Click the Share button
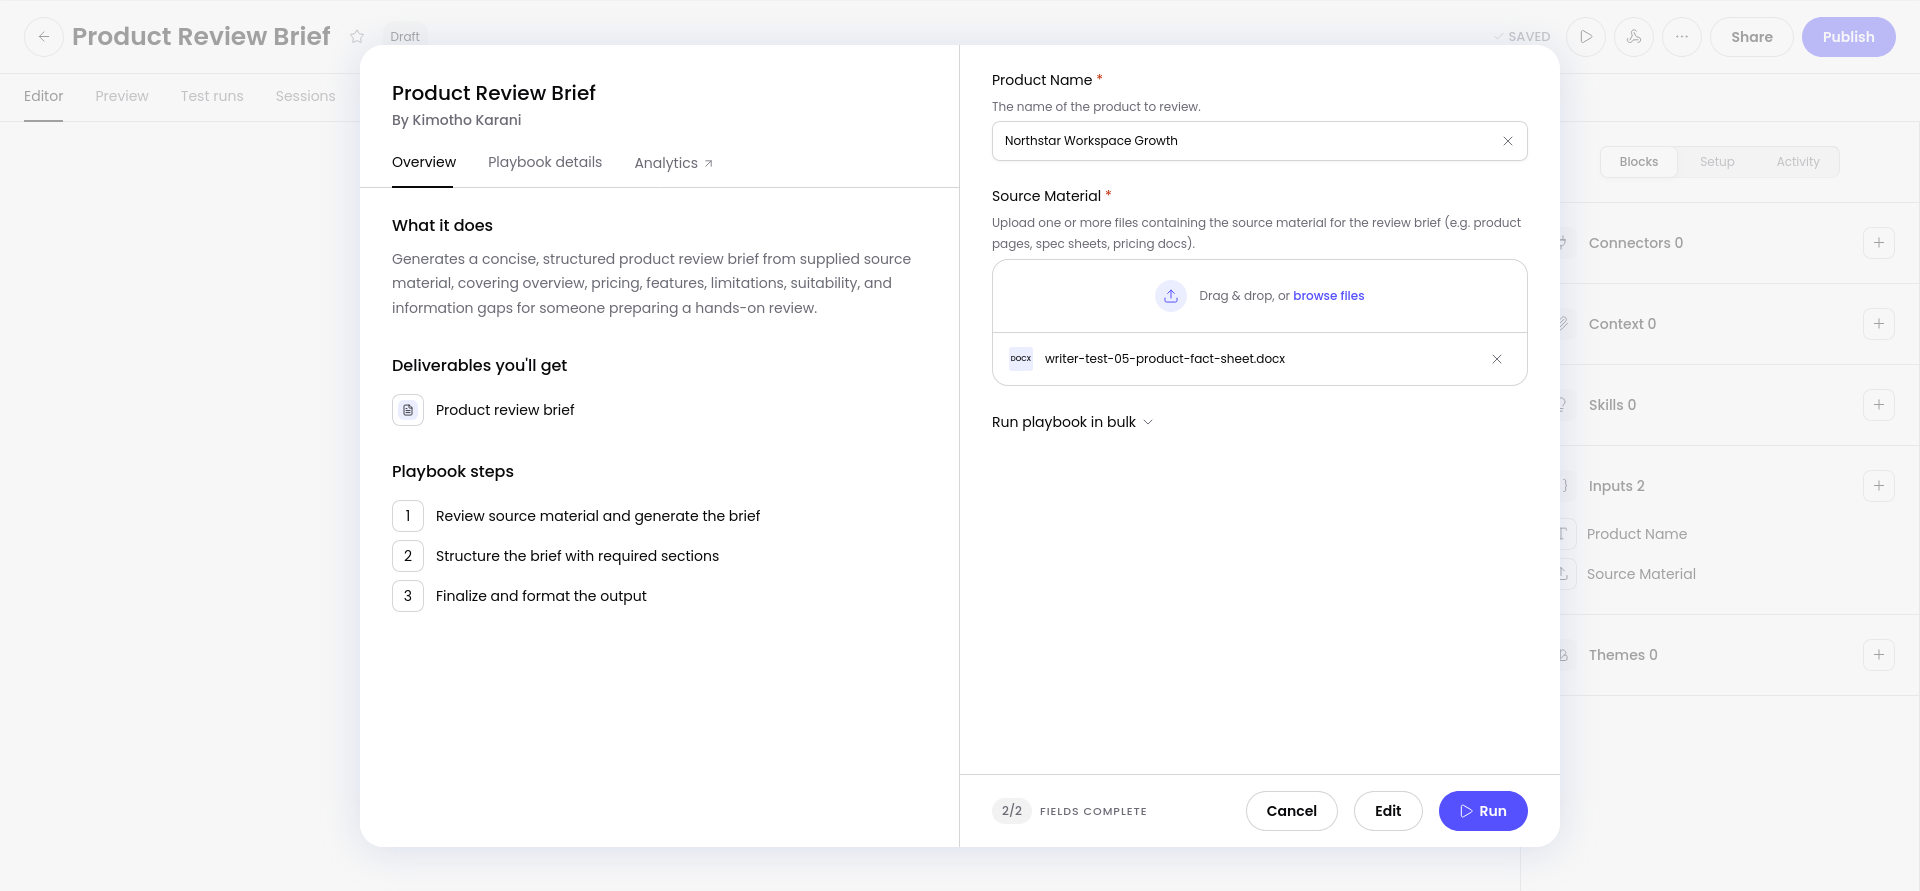Image resolution: width=1920 pixels, height=891 pixels. point(1752,37)
